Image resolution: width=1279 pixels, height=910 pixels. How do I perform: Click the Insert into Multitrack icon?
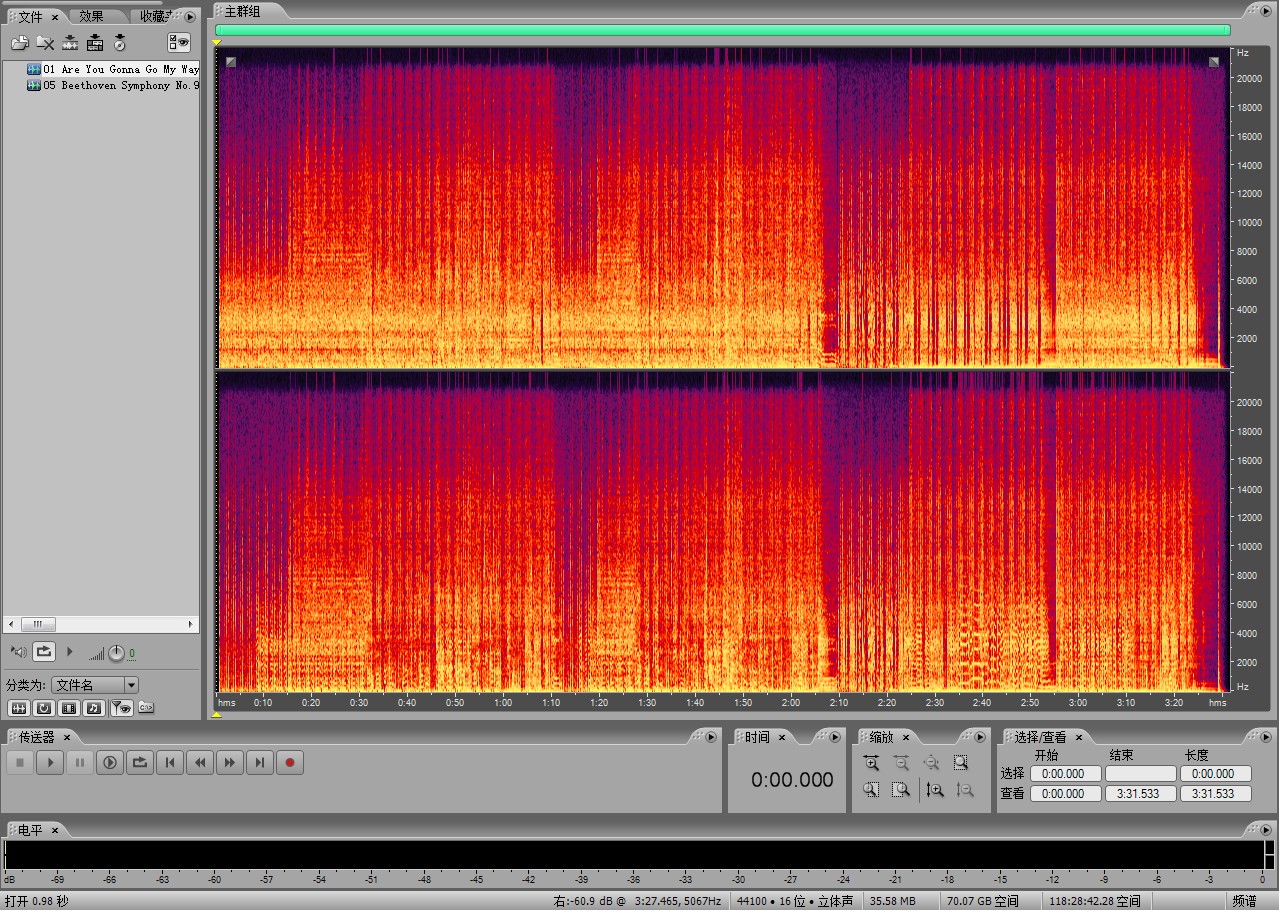95,42
